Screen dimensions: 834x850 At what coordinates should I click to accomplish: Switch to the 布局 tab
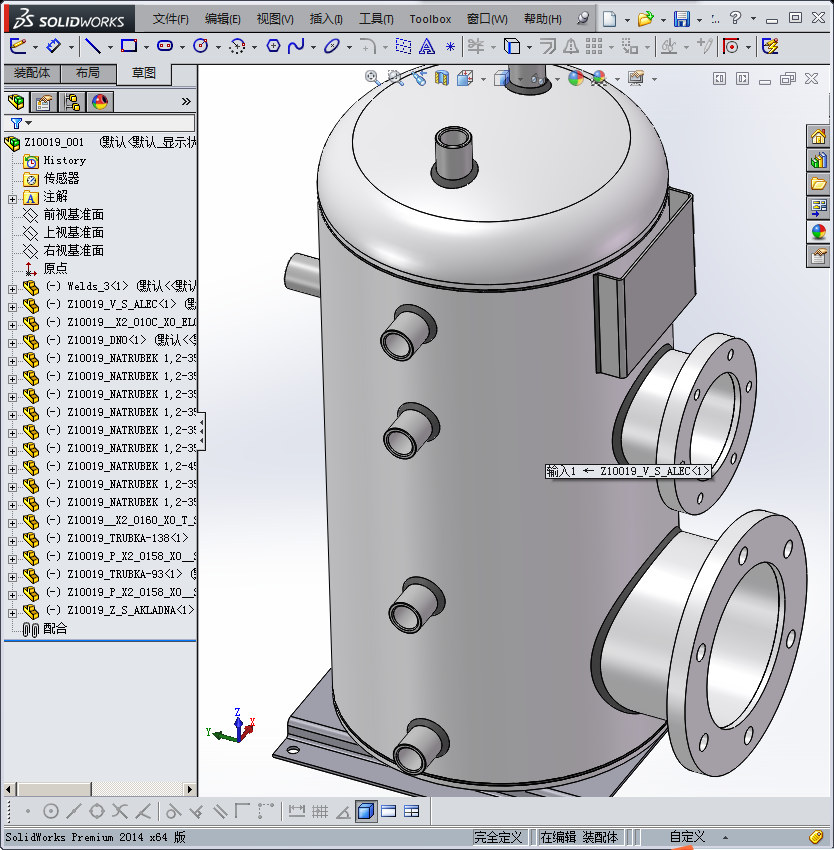[x=87, y=73]
